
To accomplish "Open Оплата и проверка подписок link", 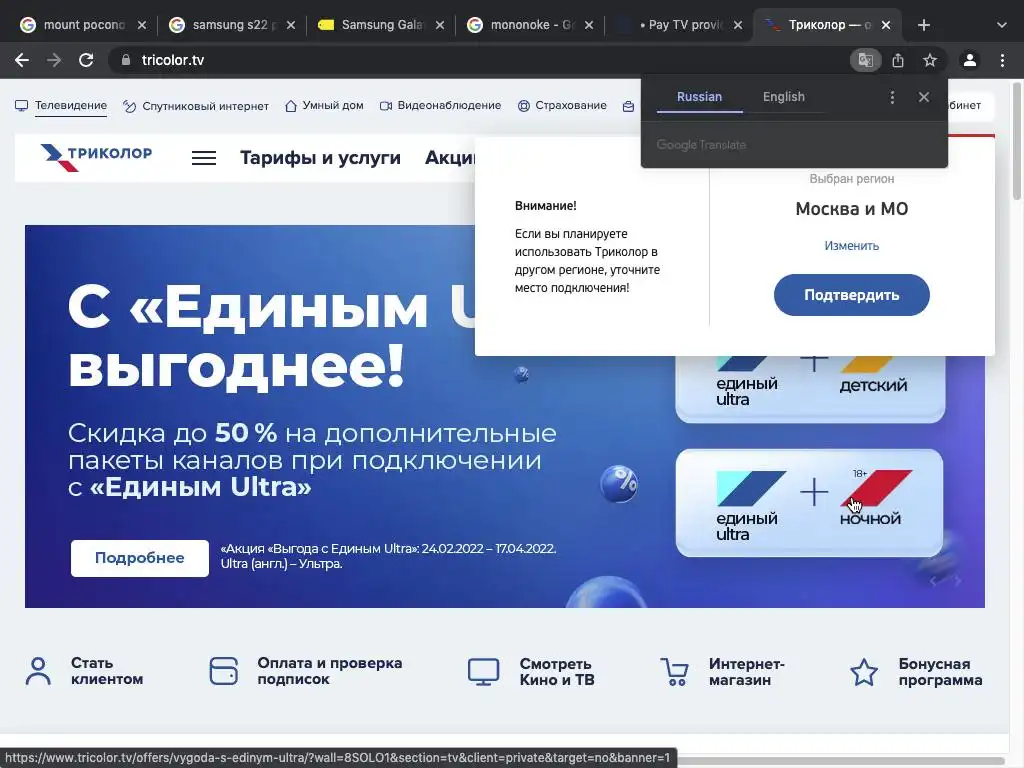I will (329, 671).
